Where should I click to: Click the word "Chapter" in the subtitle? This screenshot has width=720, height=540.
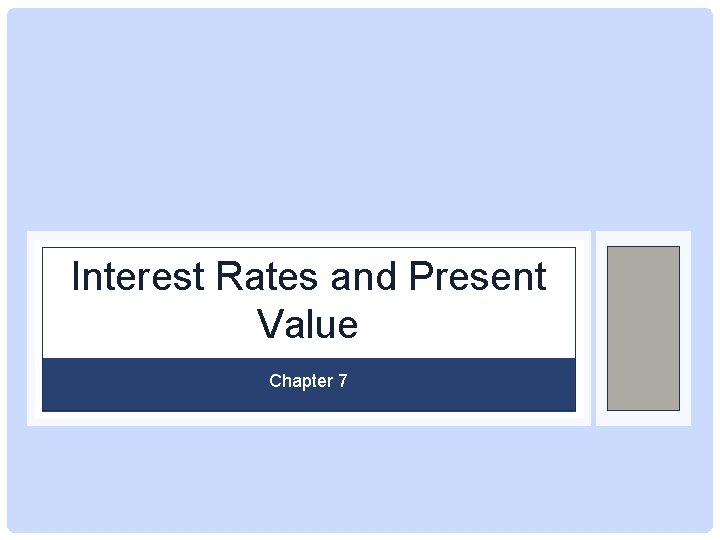(301, 381)
